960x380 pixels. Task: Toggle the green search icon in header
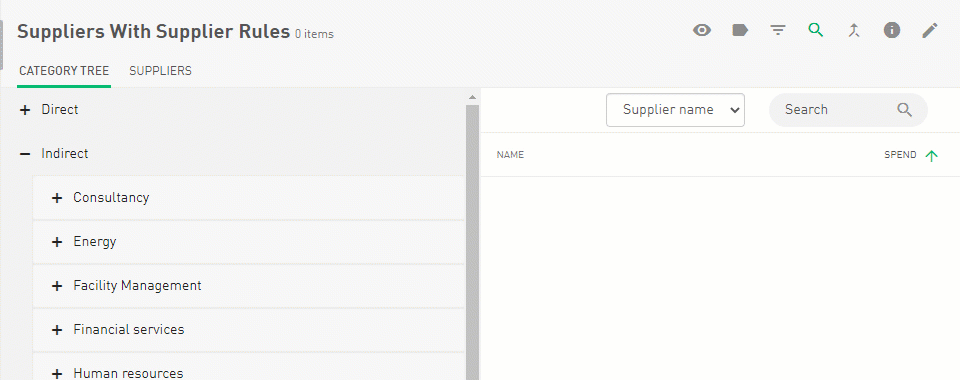pyautogui.click(x=816, y=31)
